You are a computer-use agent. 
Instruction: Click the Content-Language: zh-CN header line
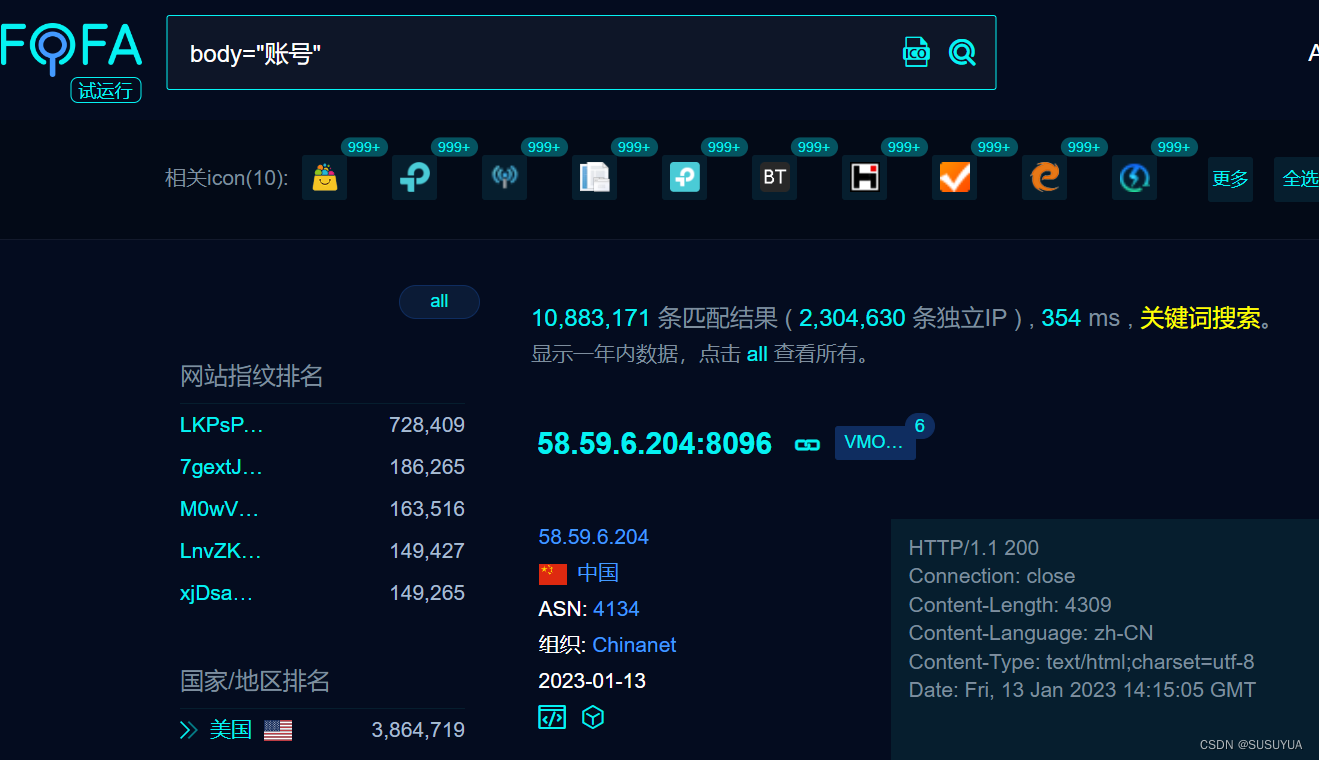pyautogui.click(x=1031, y=633)
